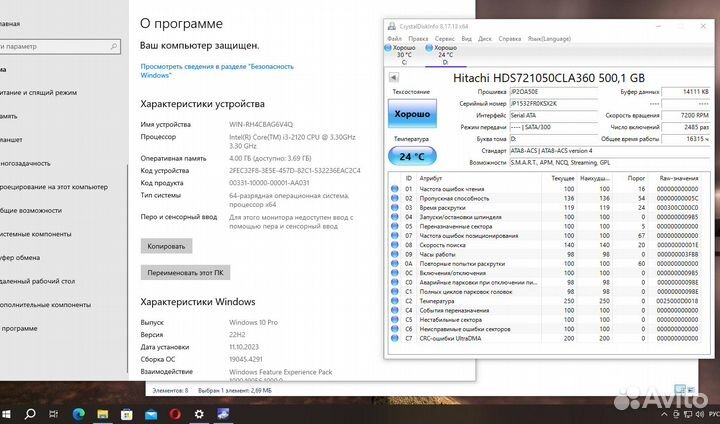Click the Settings search magnifier icon
Screen dimensions: 720x424
pyautogui.click(x=113, y=46)
